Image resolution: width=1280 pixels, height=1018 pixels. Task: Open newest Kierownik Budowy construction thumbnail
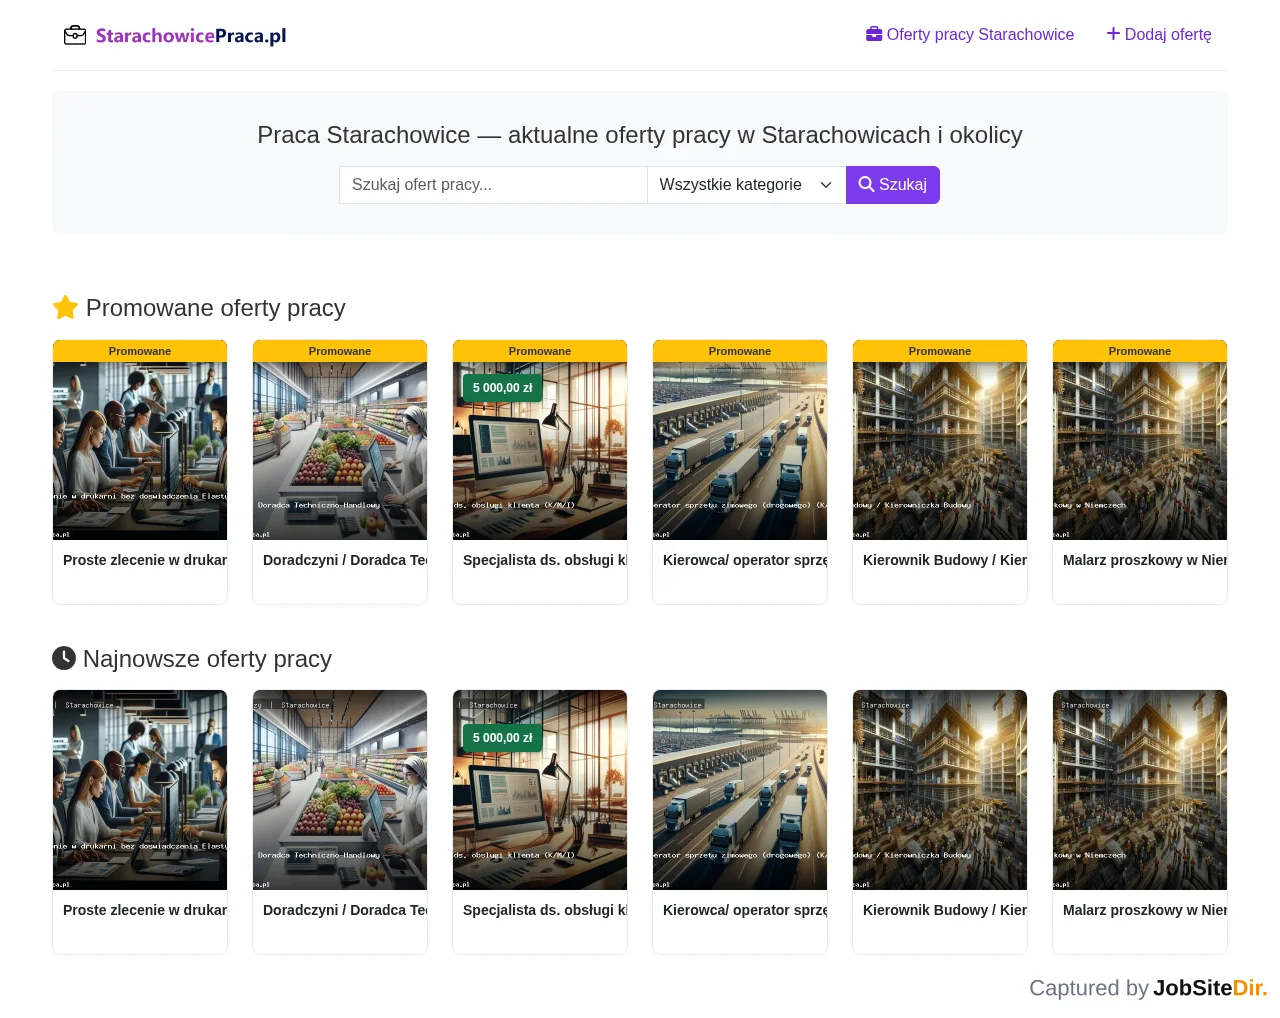940,790
